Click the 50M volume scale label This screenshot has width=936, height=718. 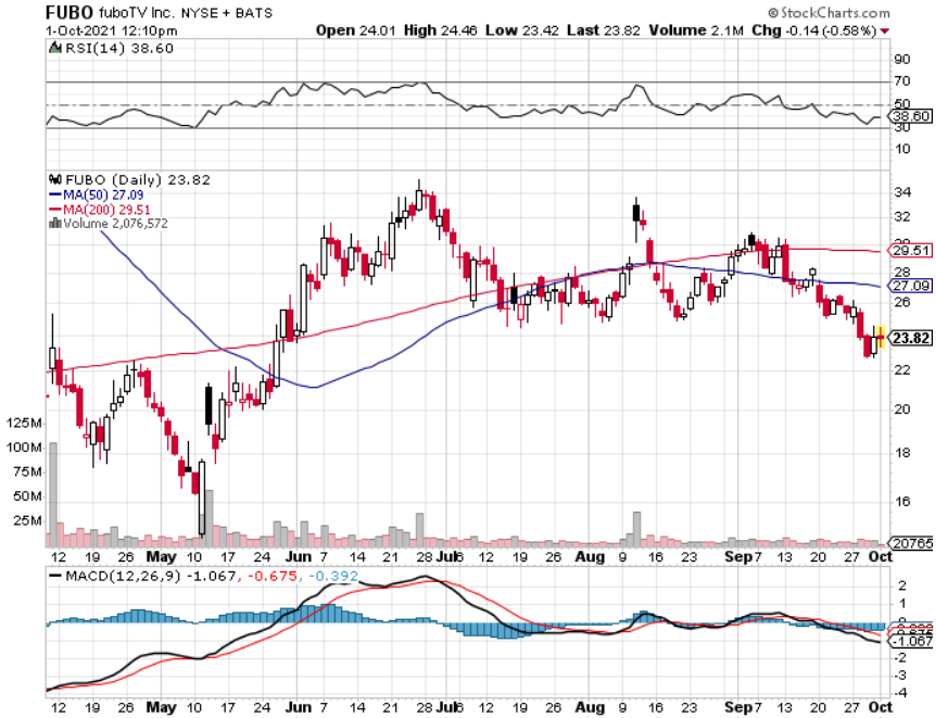click(27, 497)
